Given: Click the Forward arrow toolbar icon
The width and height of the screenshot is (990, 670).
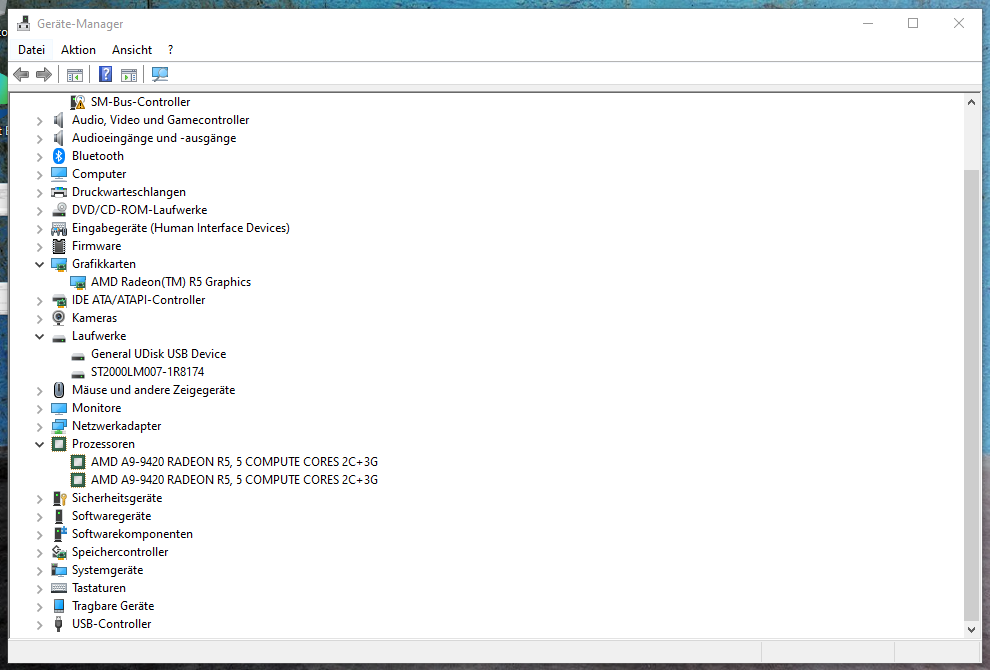Looking at the screenshot, I should 44,75.
